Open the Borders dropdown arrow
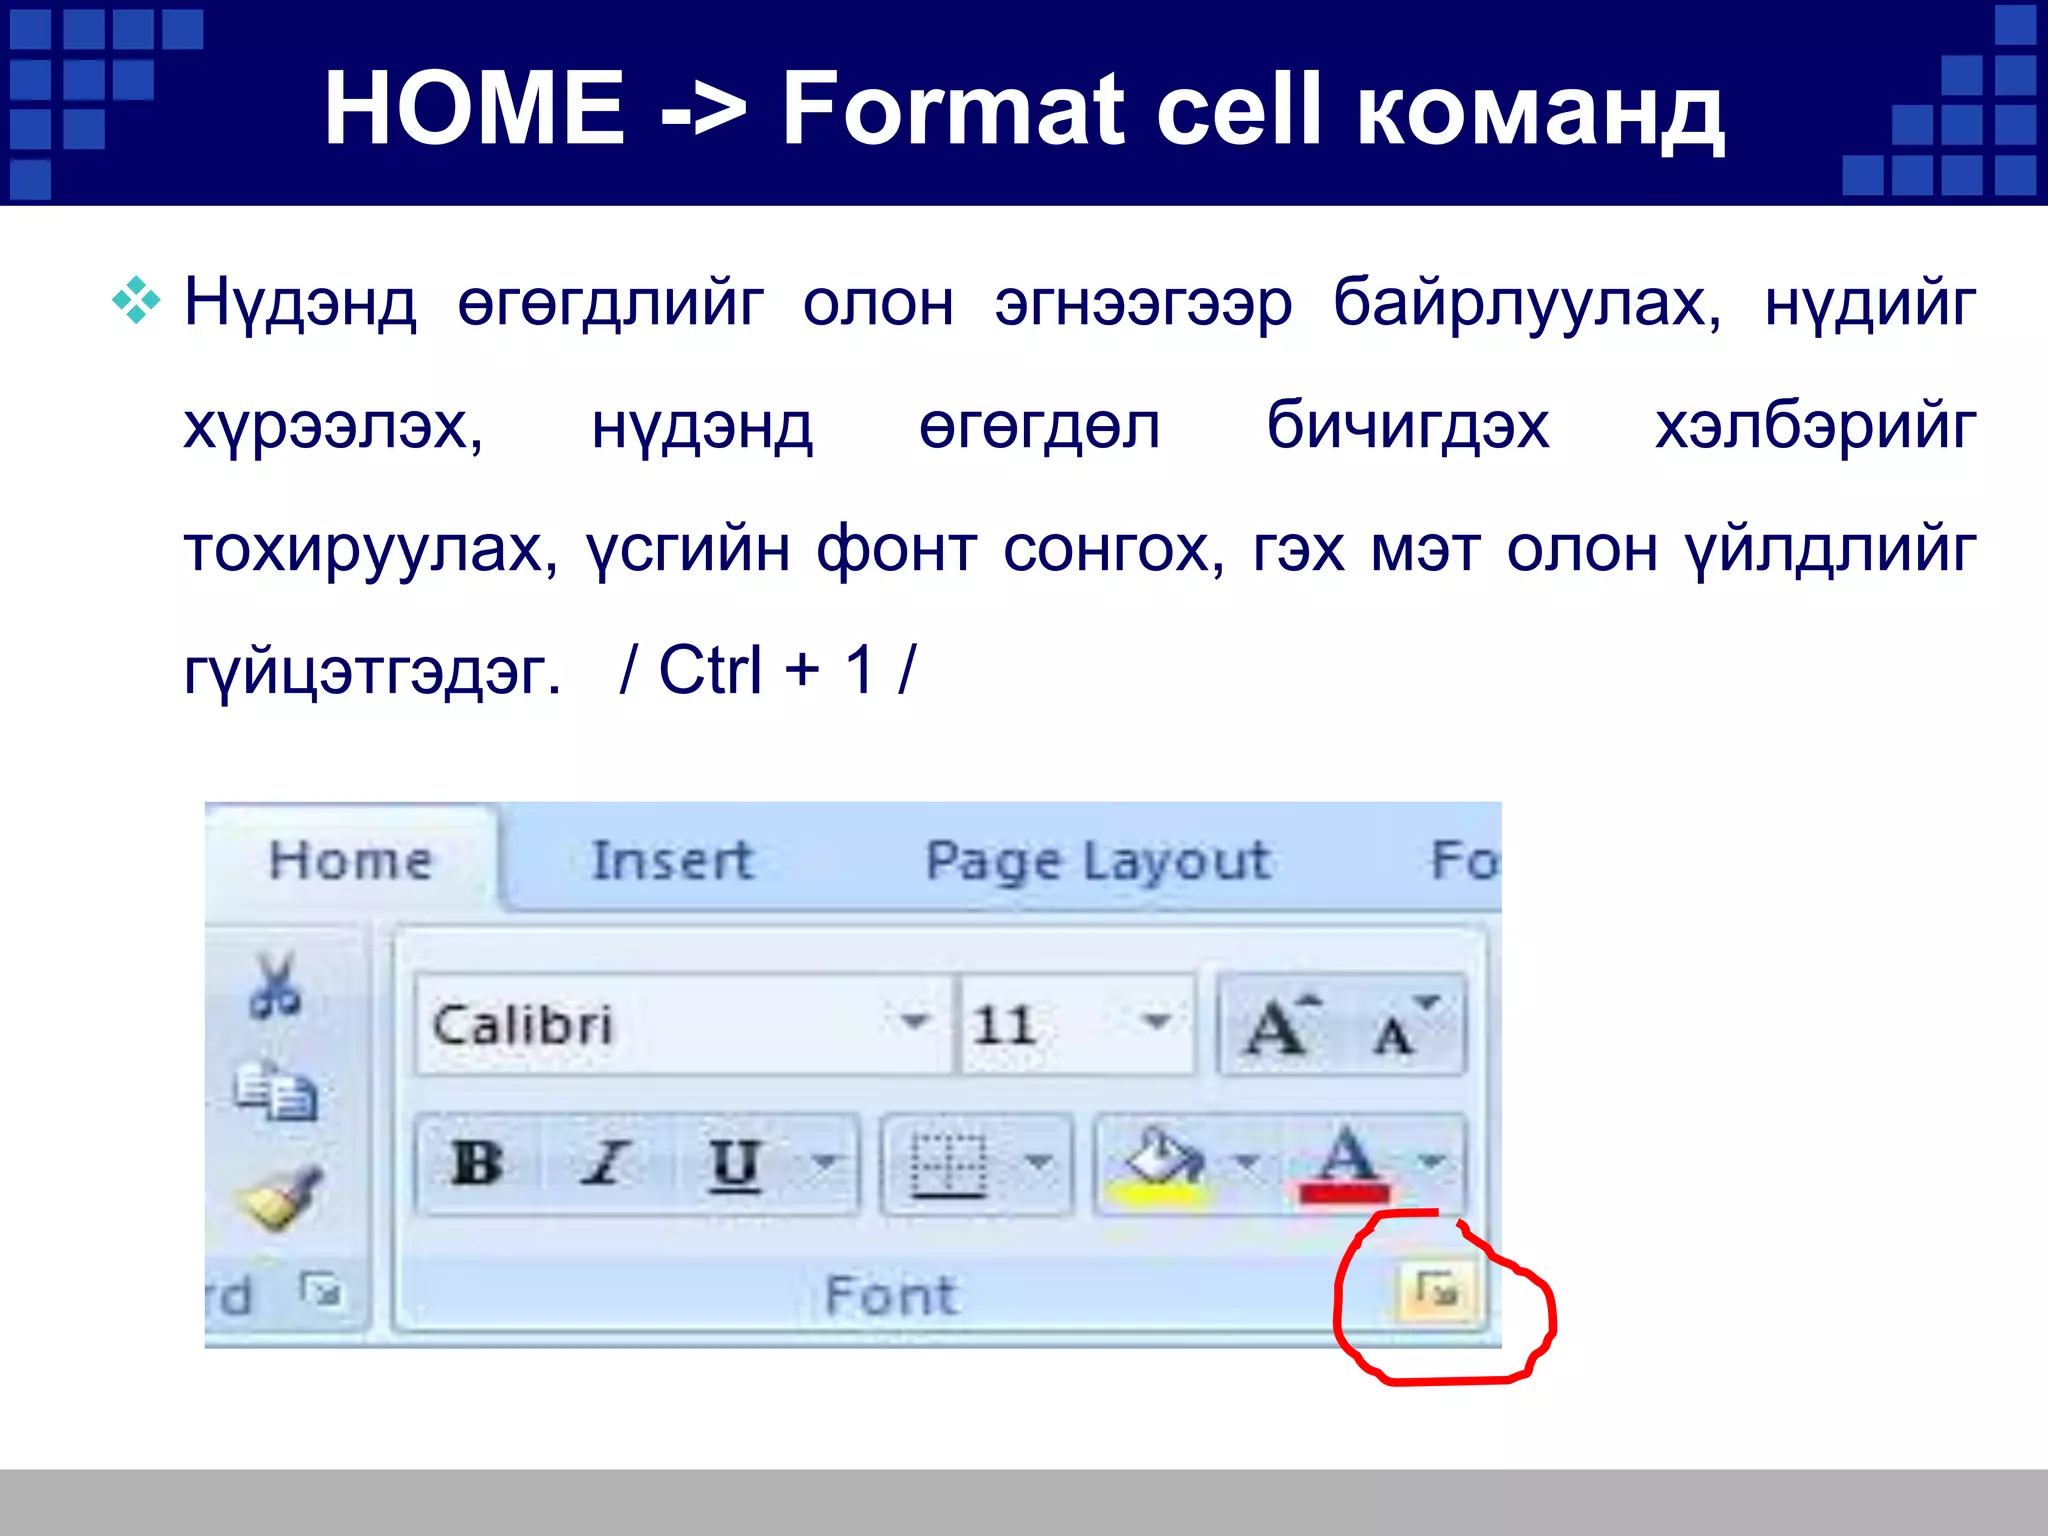 tap(1039, 1163)
